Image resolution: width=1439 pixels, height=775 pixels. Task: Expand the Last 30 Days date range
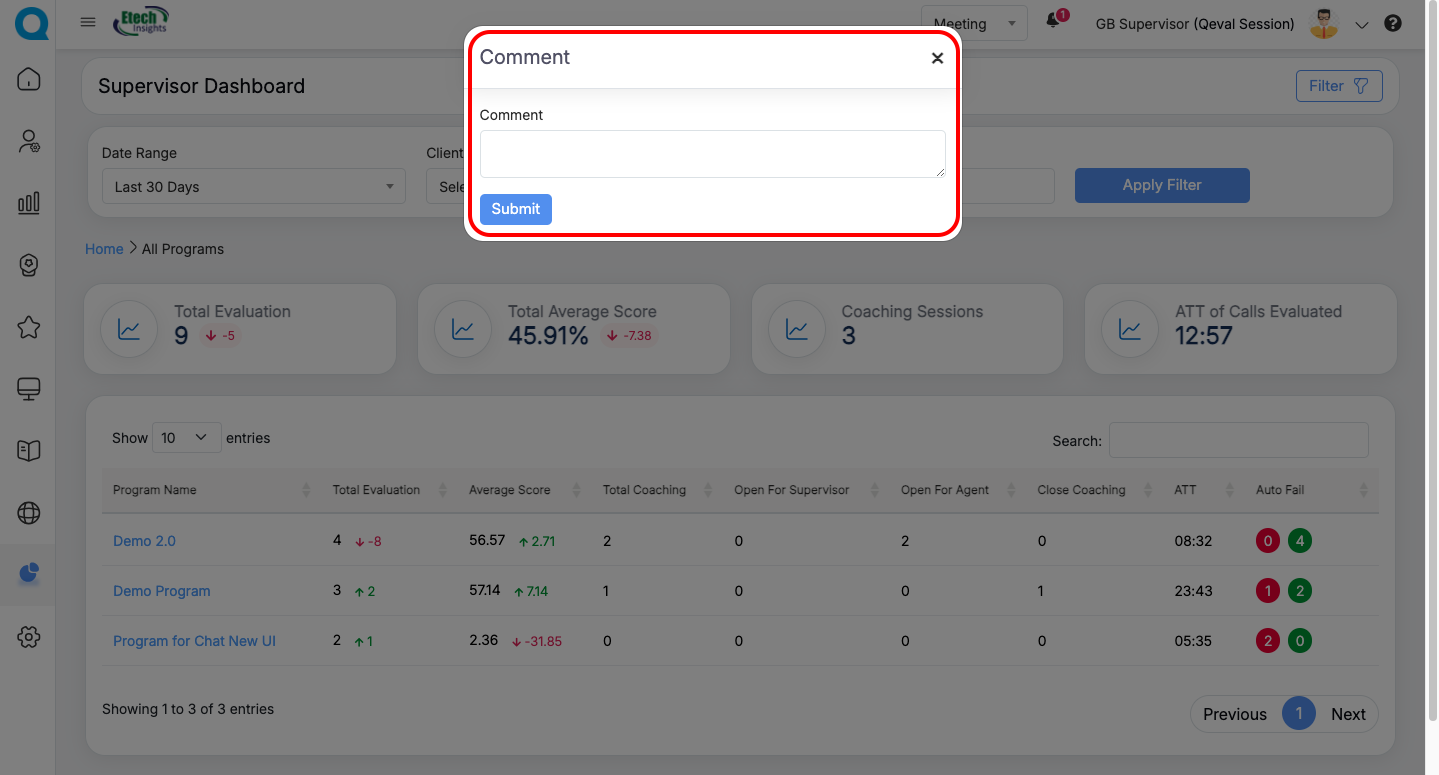(253, 187)
